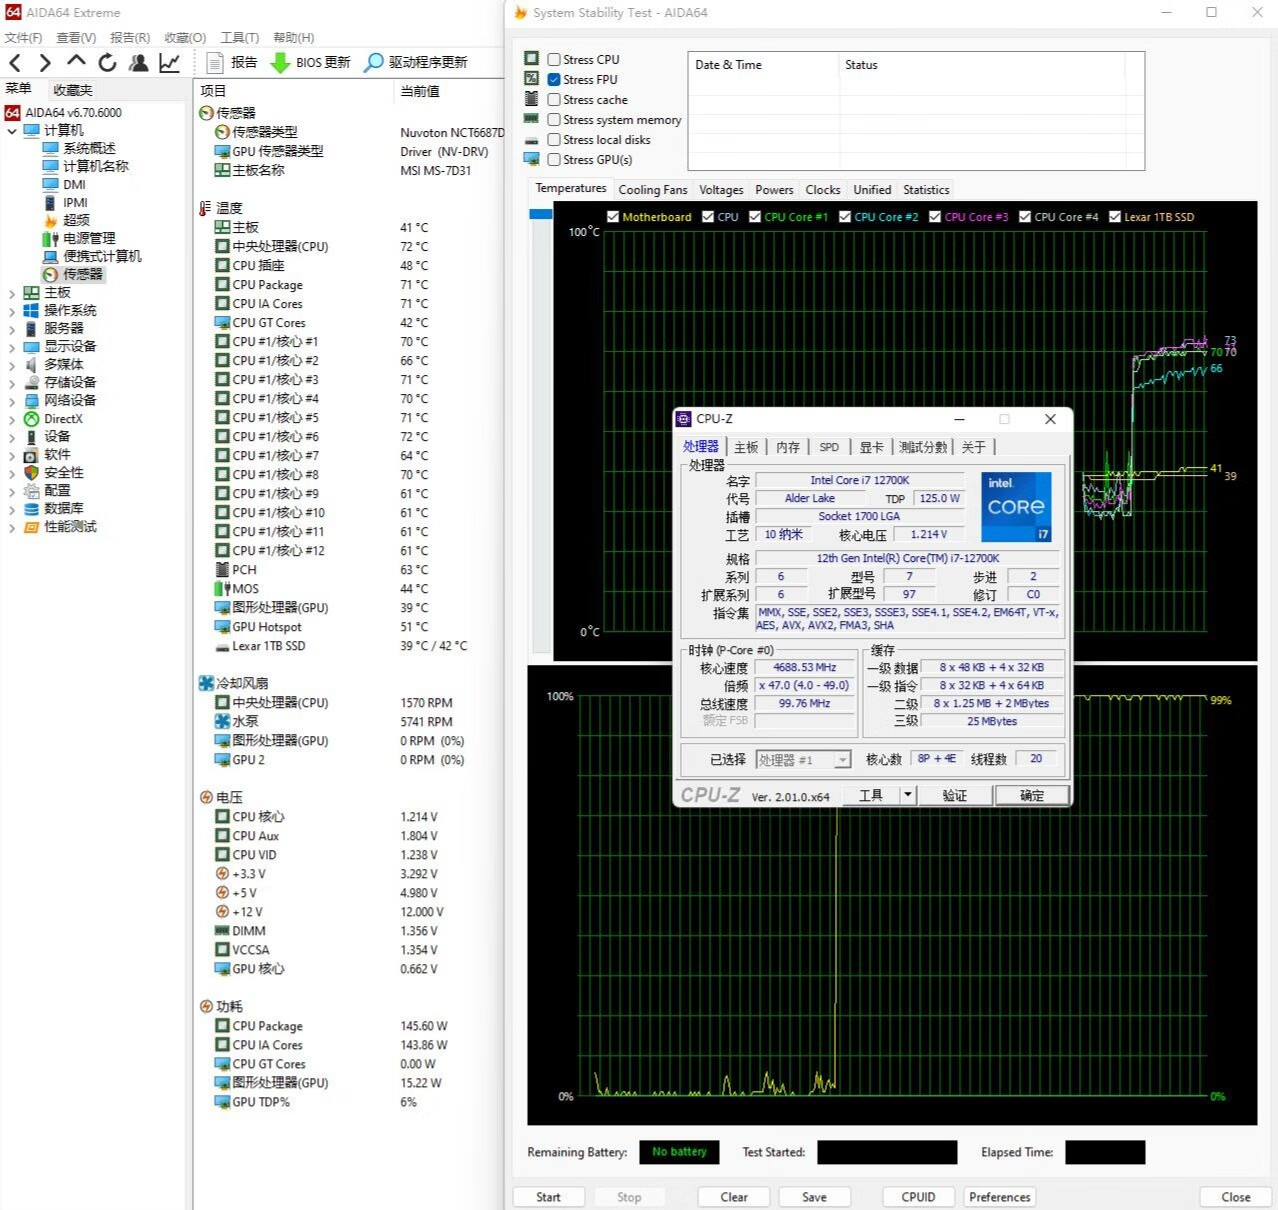The height and width of the screenshot is (1210, 1278).
Task: Enable Stress system memory checkbox
Action: point(554,120)
